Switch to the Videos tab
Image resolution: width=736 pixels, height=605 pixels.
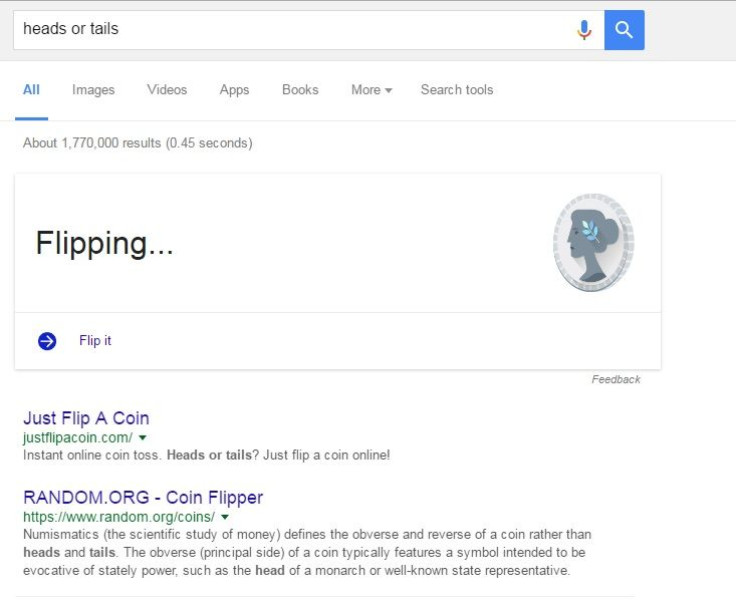(167, 90)
